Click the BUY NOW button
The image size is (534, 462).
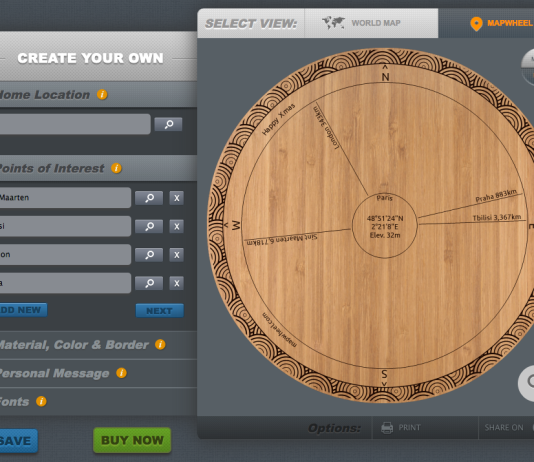click(x=132, y=440)
